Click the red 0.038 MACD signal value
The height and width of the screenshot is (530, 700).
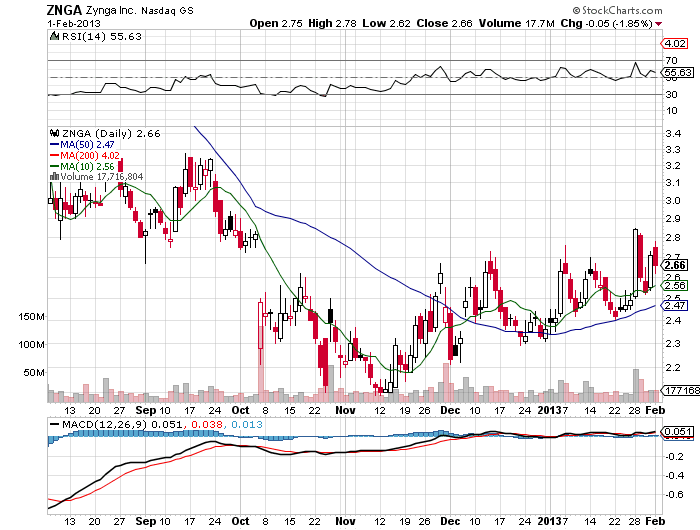tap(206, 424)
